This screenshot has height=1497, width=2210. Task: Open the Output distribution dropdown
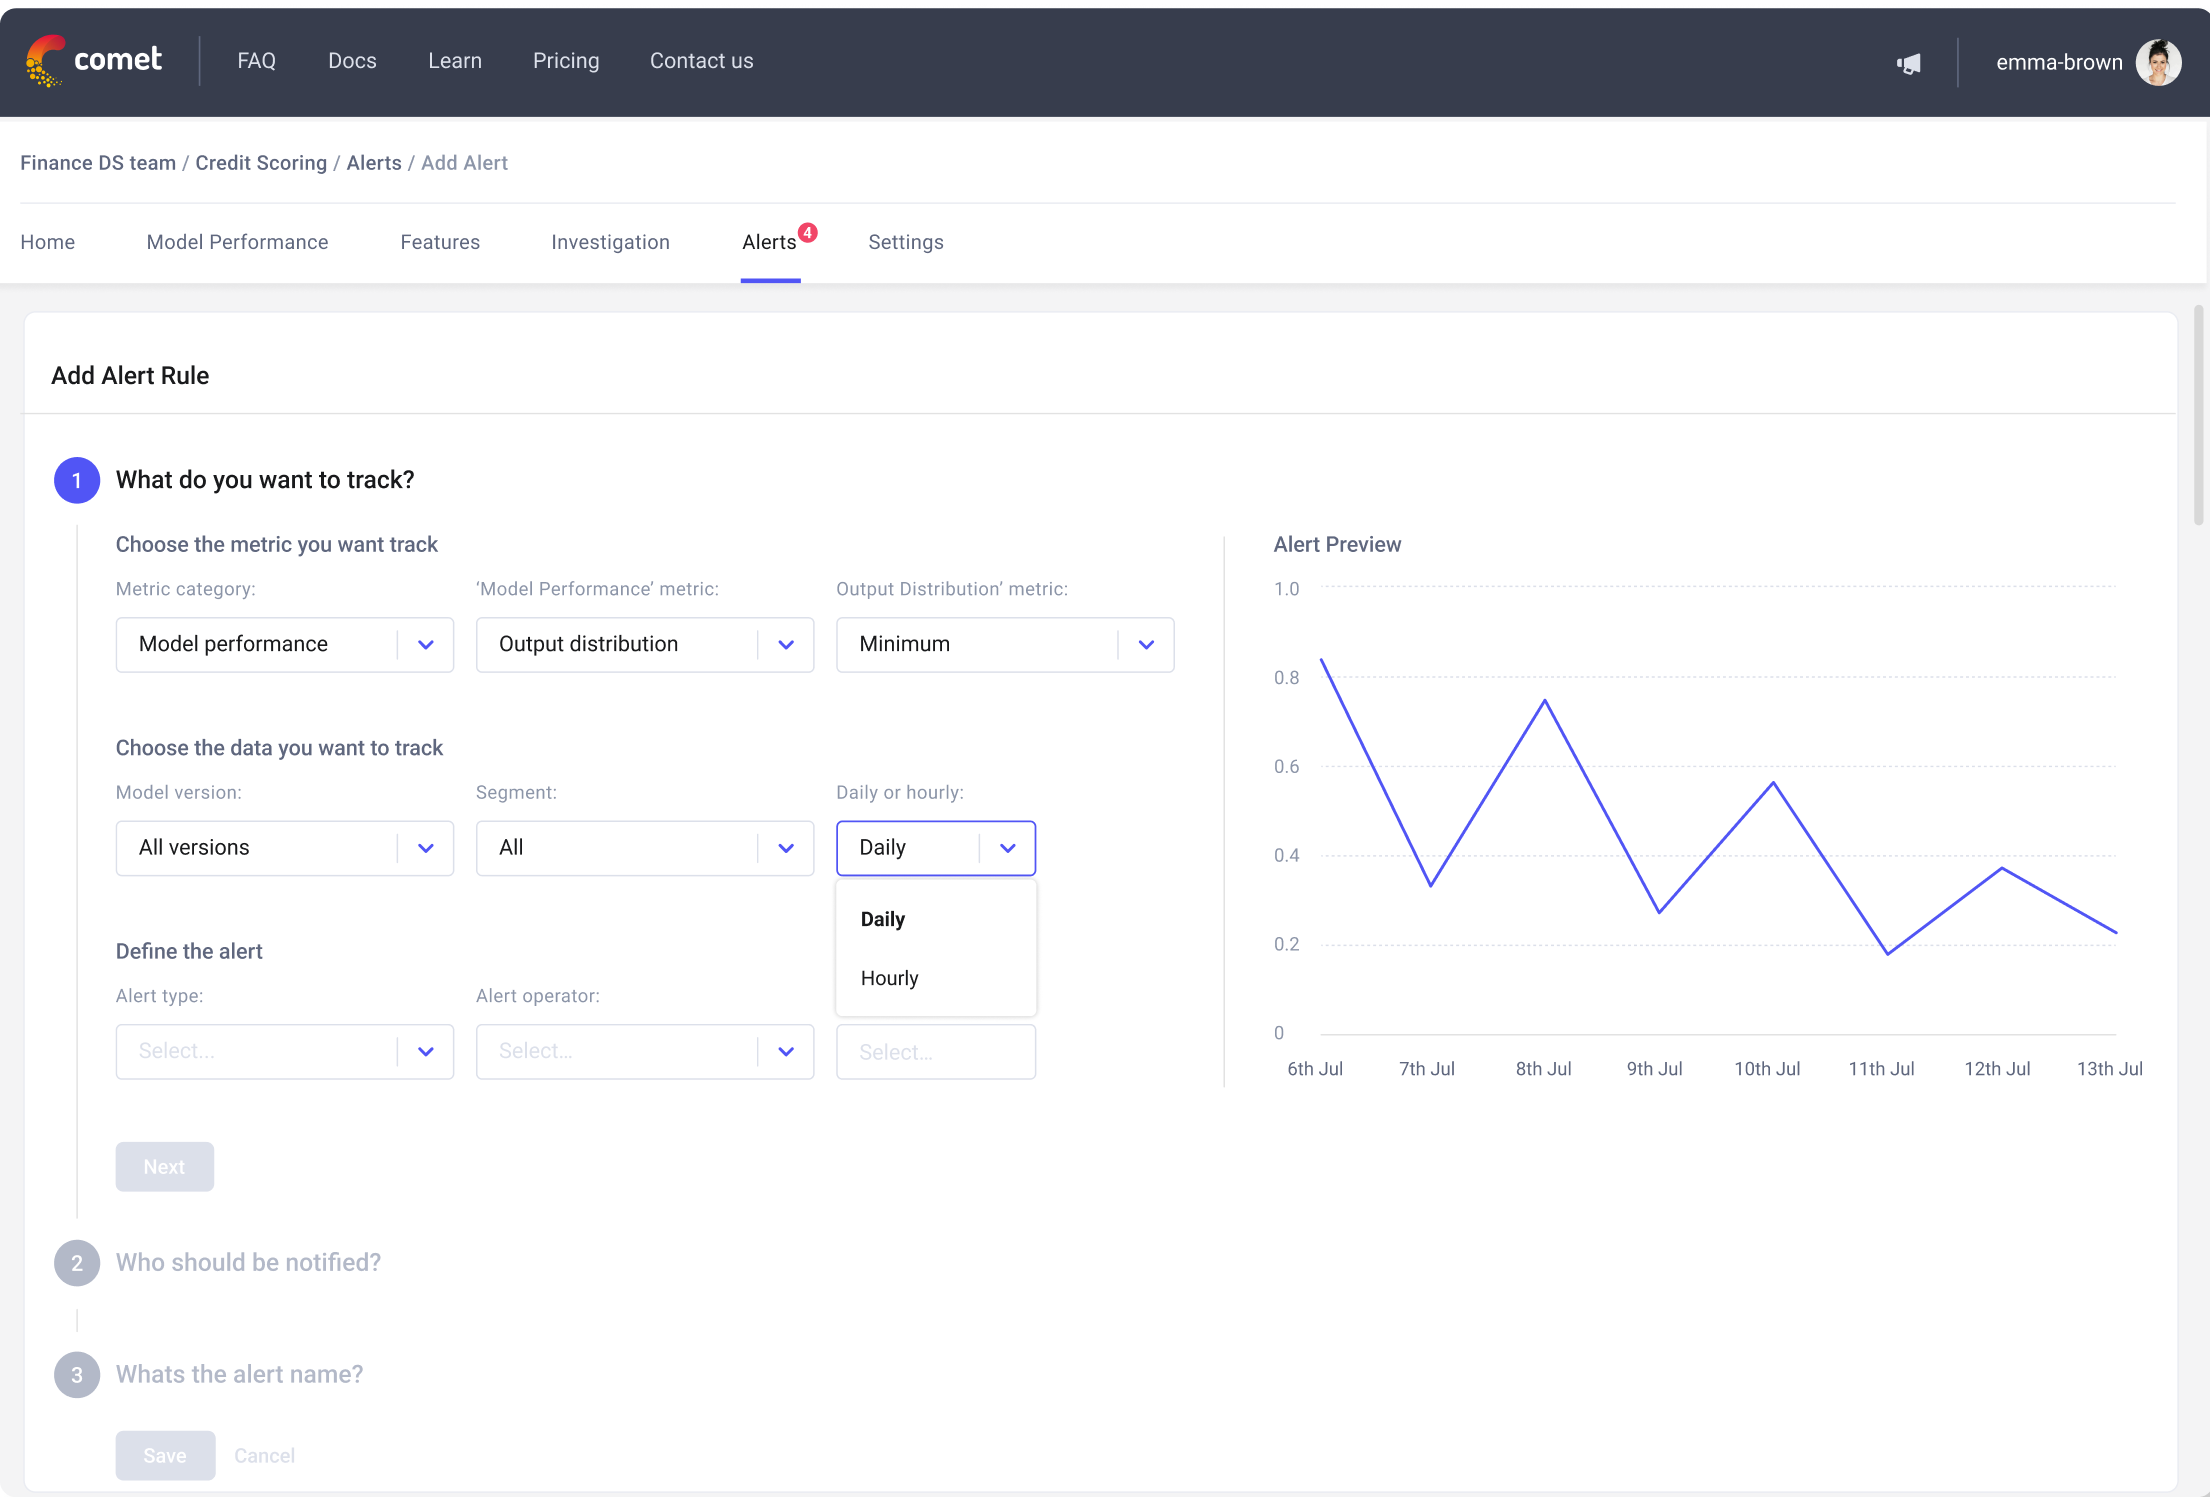(x=645, y=644)
